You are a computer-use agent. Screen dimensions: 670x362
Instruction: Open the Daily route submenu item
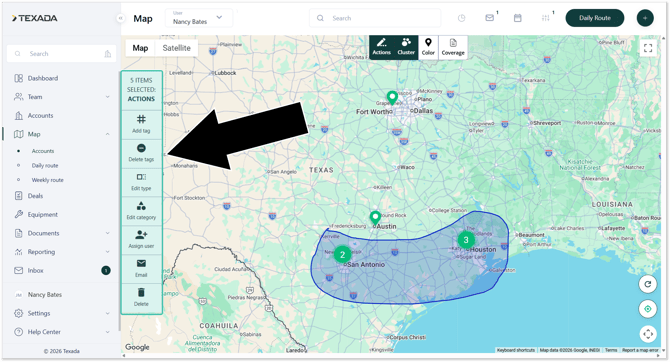tap(45, 165)
